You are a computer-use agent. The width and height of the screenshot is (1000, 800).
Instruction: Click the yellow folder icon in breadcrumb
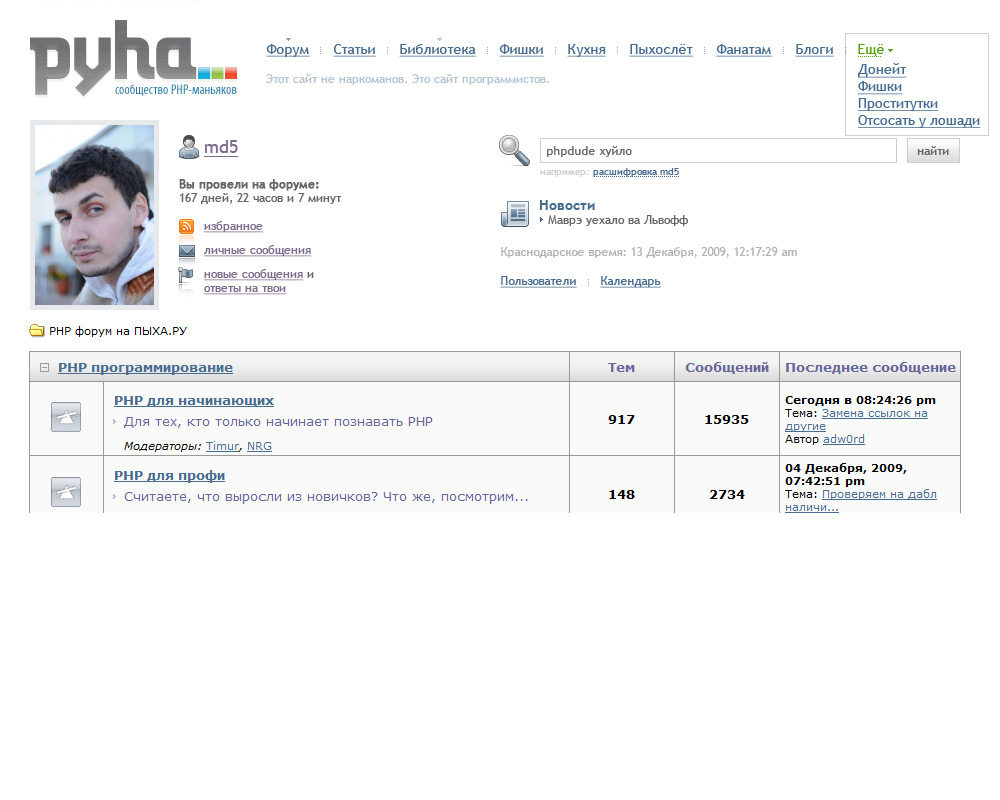[x=37, y=331]
